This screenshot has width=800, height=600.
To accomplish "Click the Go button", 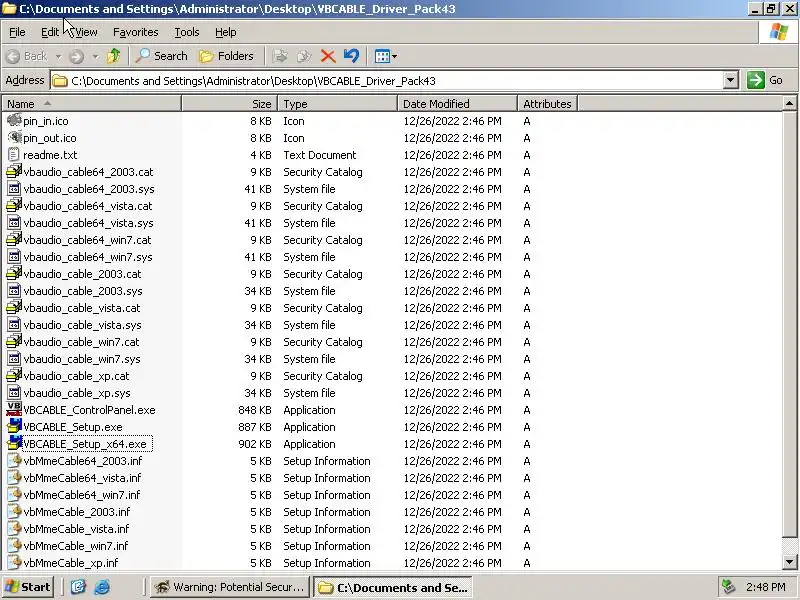I will [x=765, y=80].
